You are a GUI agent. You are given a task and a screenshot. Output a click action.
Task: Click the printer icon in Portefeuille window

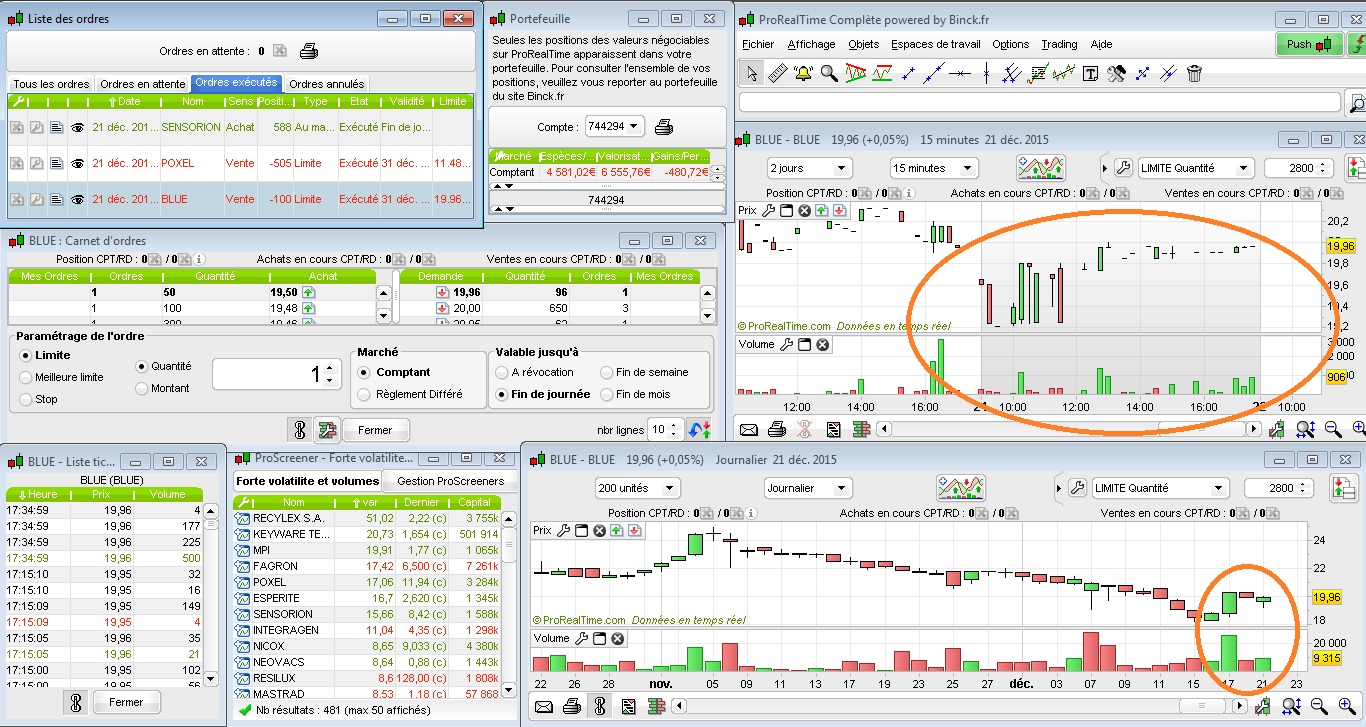pos(664,127)
